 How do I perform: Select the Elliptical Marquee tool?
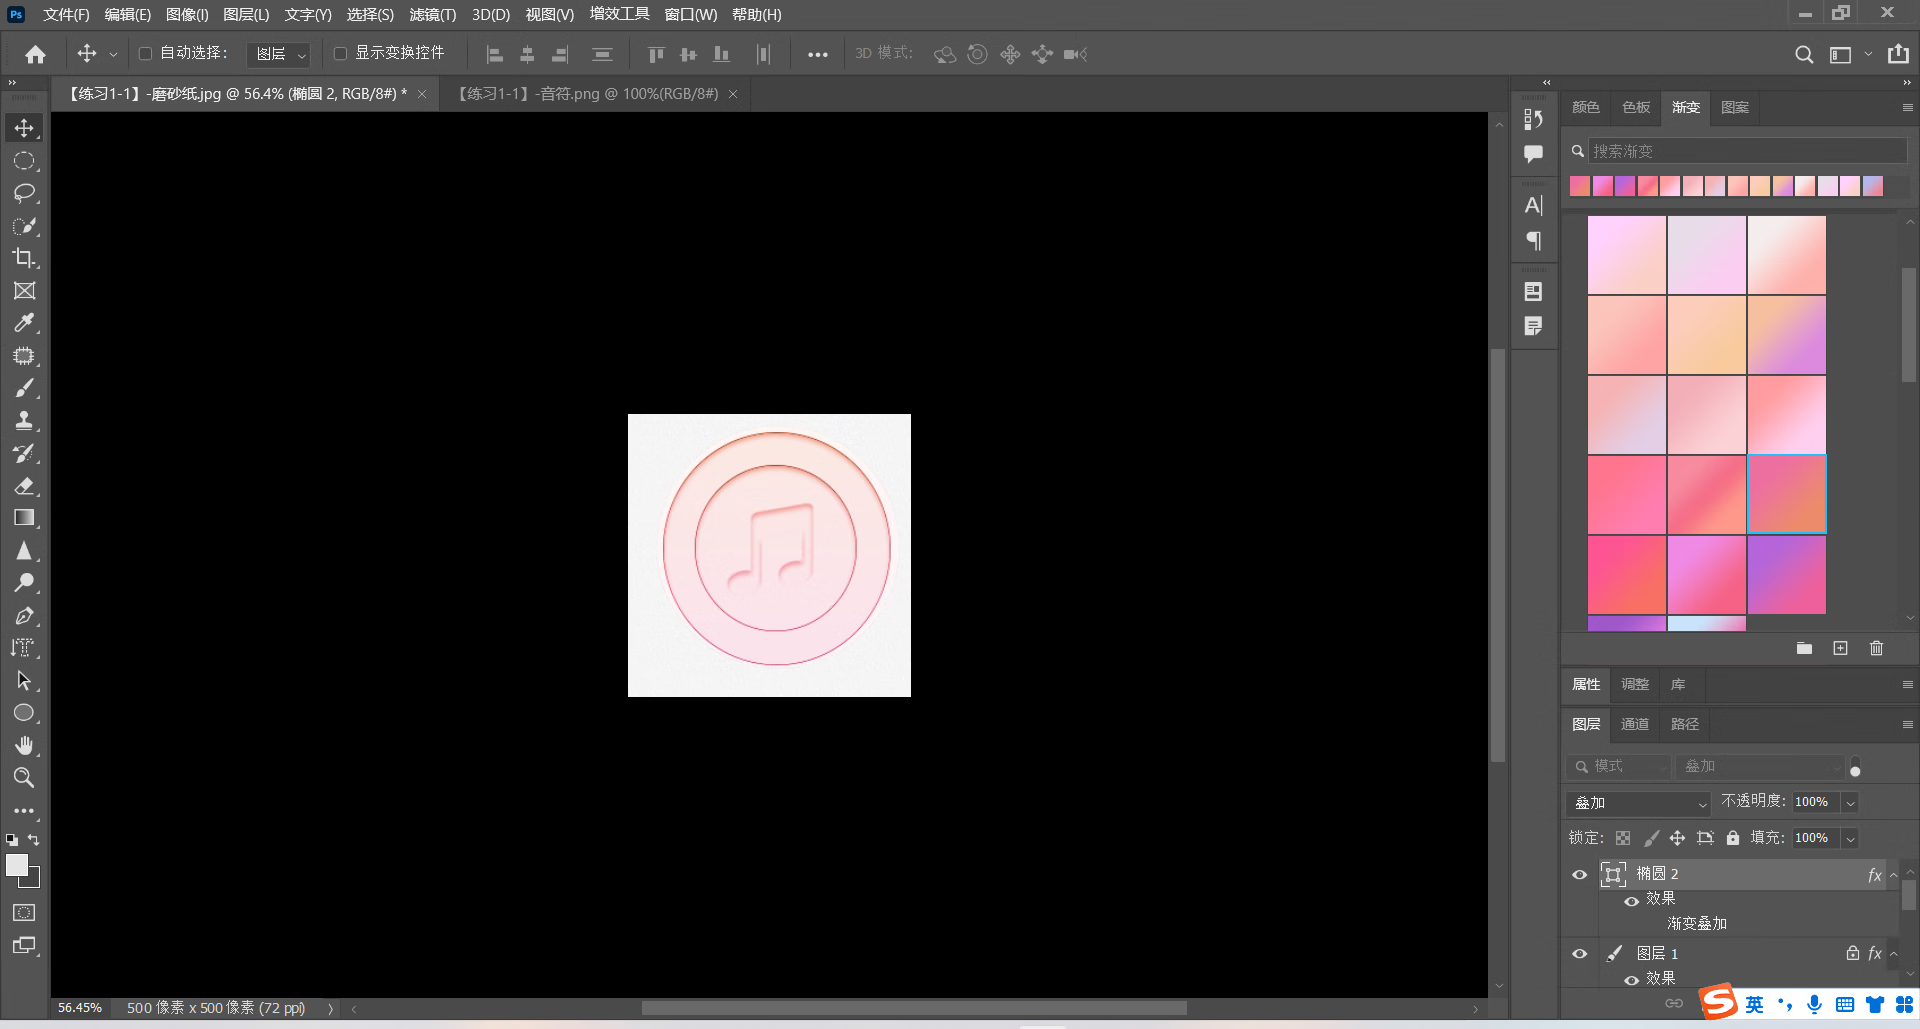point(24,161)
